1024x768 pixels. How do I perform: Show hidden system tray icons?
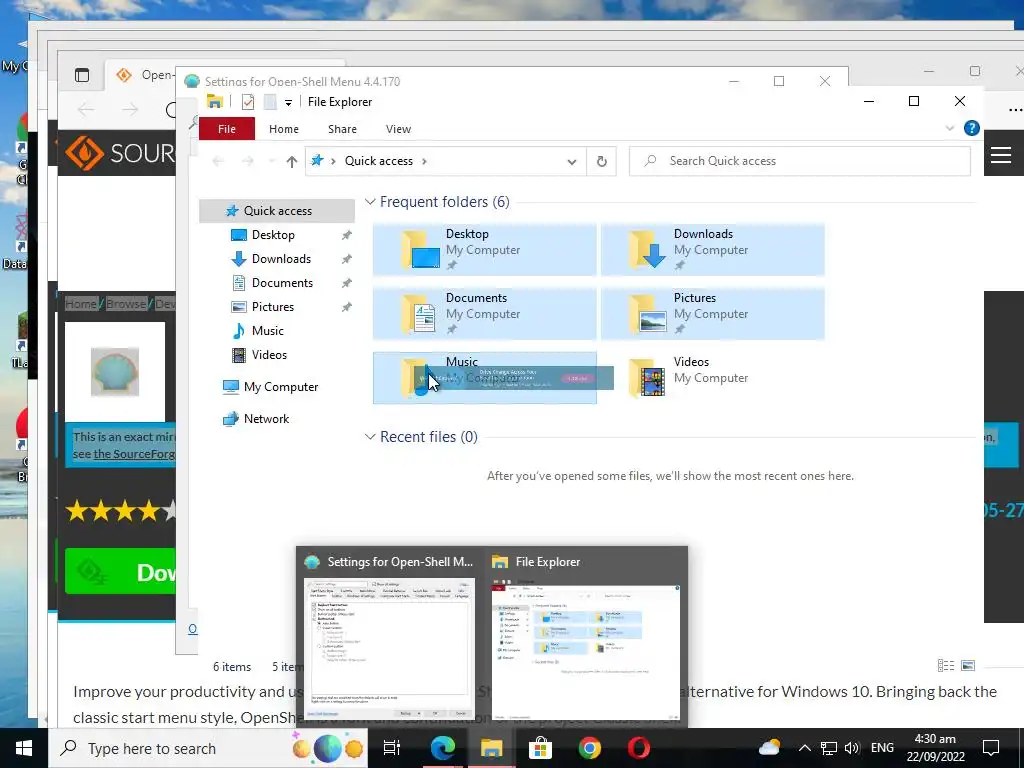(805, 748)
